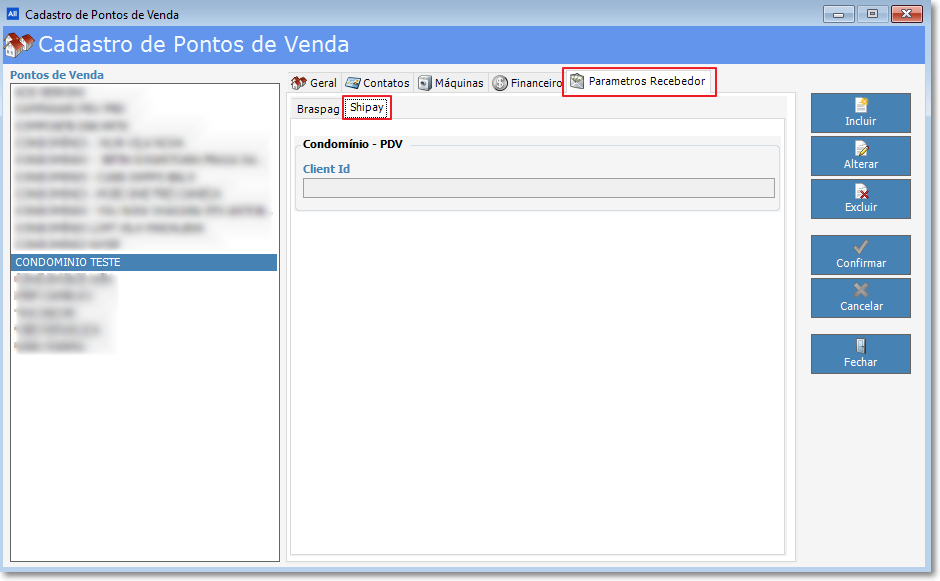Viewport: 940px width, 581px height.
Task: Select the Financeiro tab
Action: [x=527, y=83]
